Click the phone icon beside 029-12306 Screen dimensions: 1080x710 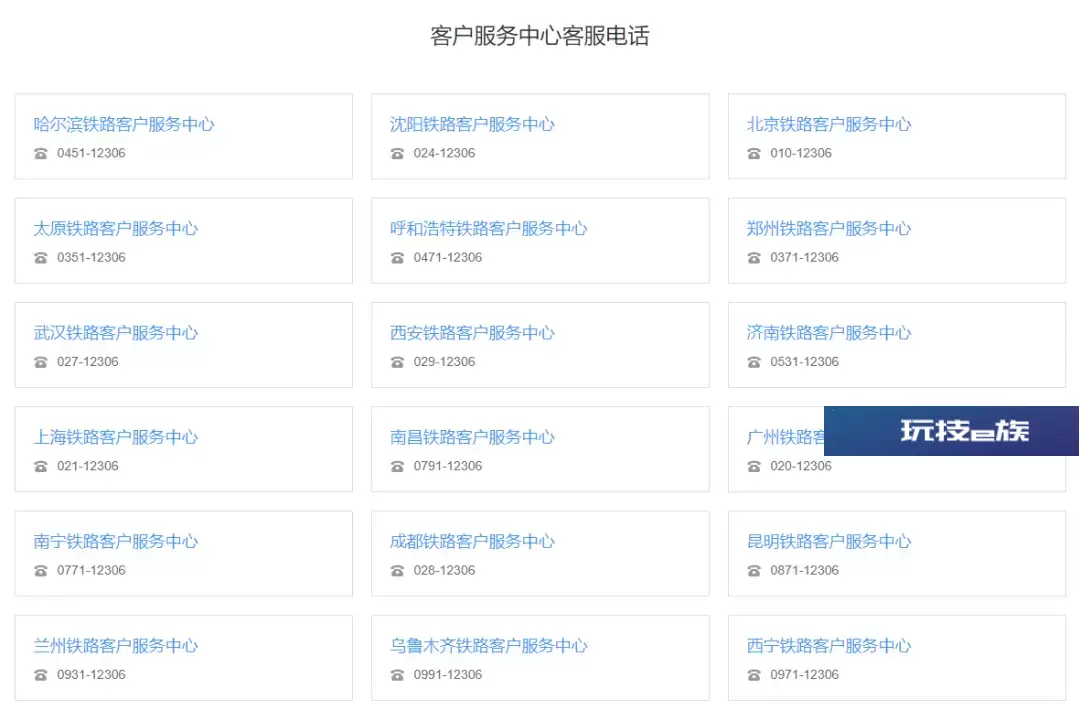(397, 362)
